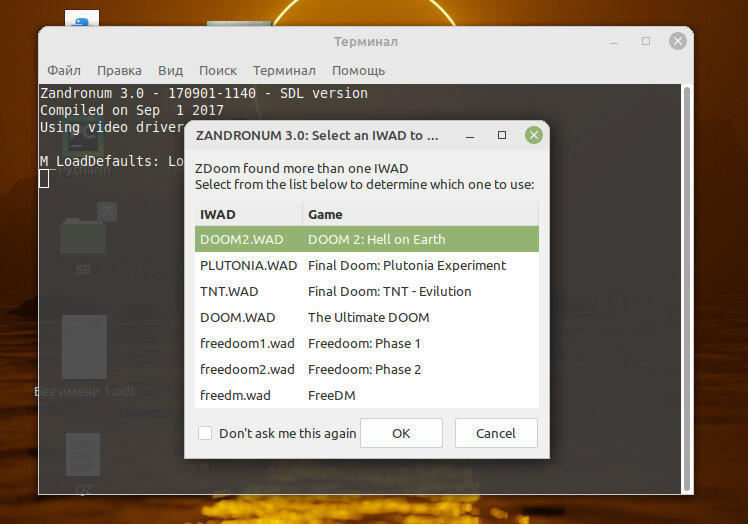
Task: Open the Терминал menu in menu bar
Action: pyautogui.click(x=284, y=71)
